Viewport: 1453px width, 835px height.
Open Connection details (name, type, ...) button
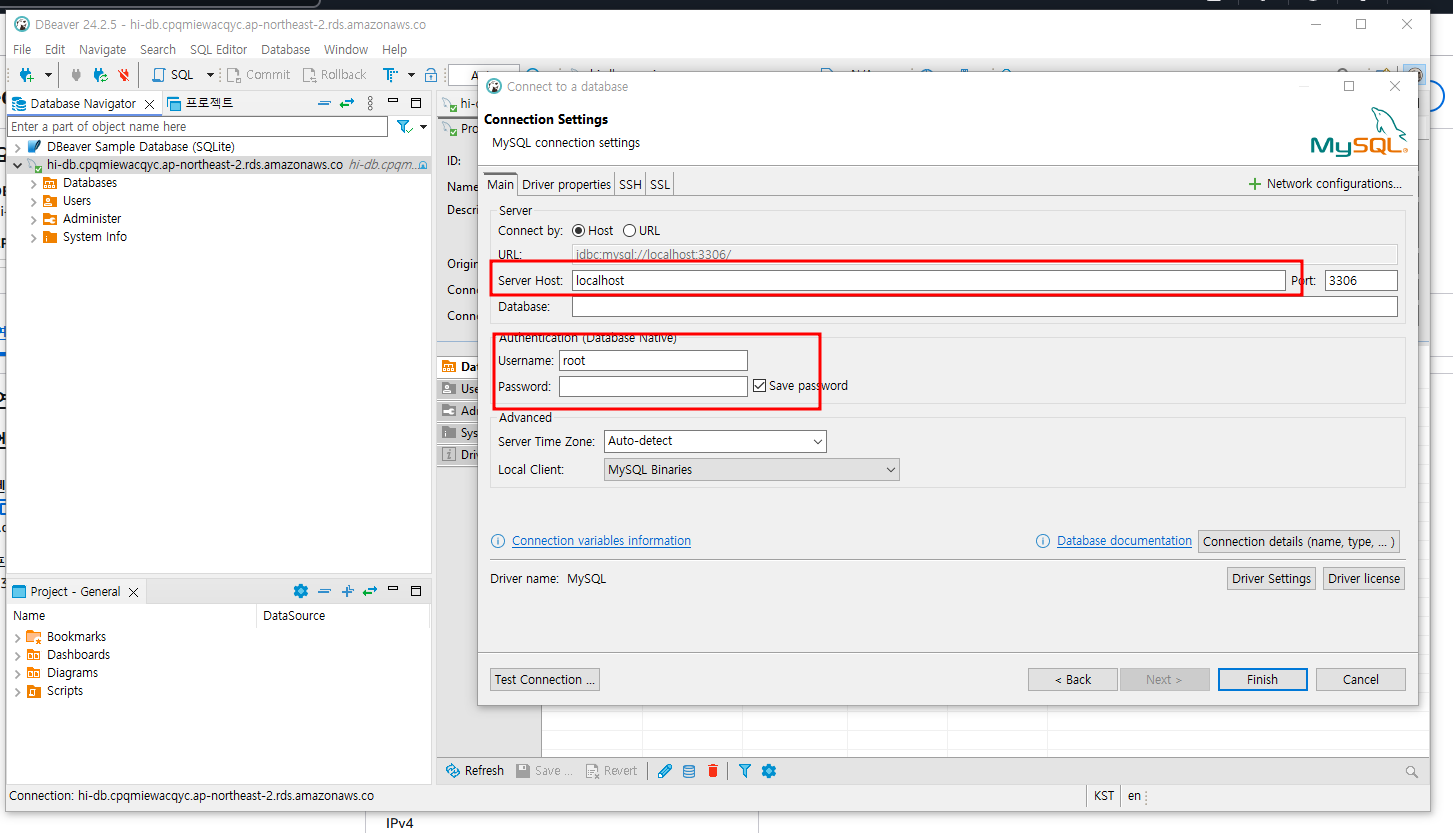pos(1298,541)
